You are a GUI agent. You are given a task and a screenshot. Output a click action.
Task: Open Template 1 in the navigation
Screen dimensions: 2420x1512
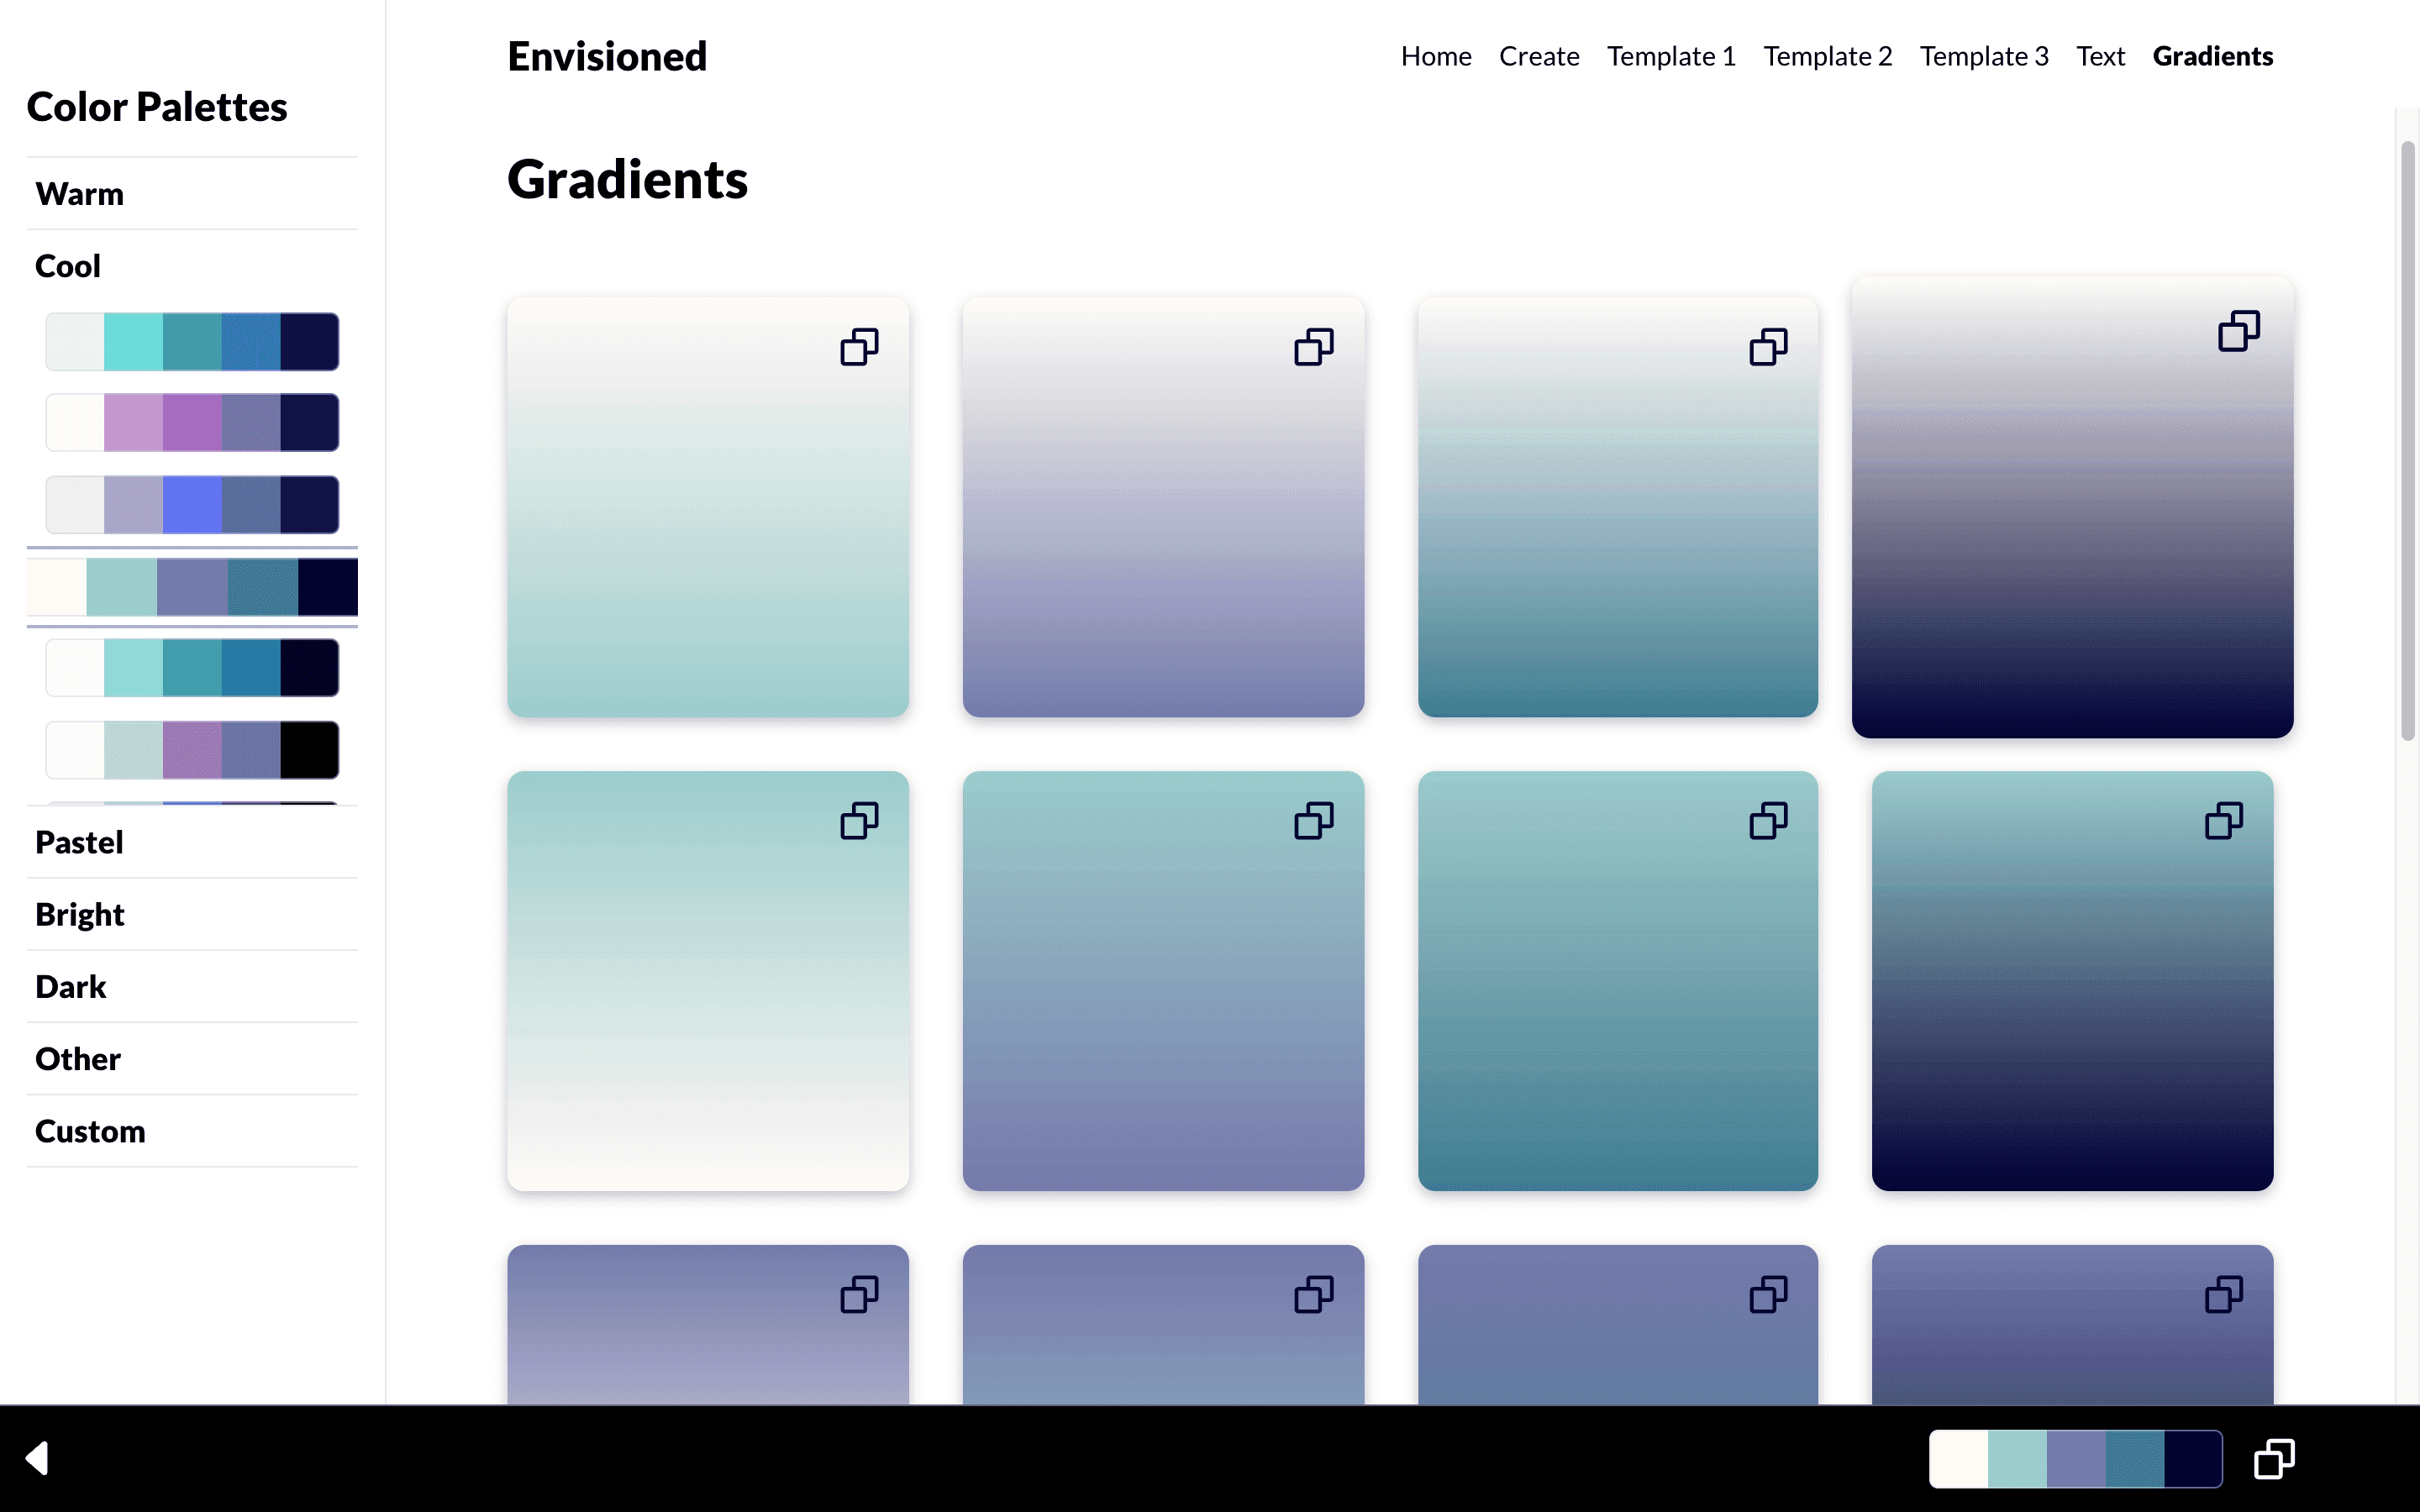point(1671,56)
